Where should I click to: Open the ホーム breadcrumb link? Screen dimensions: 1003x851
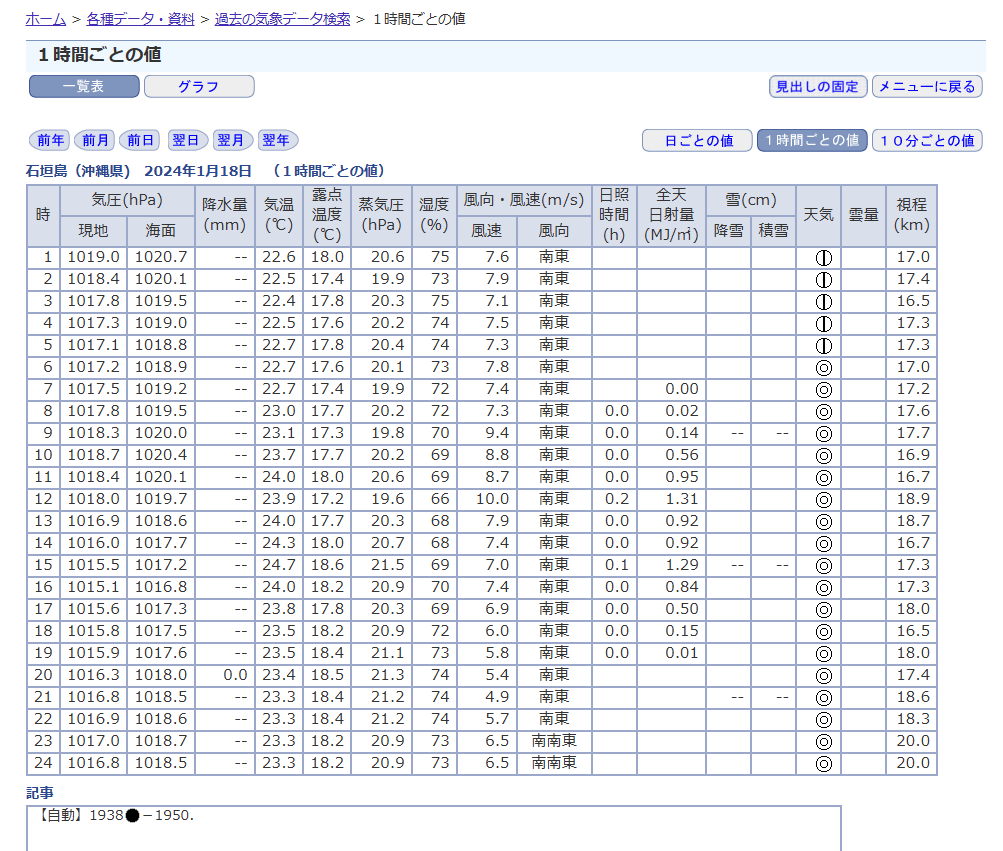(46, 19)
